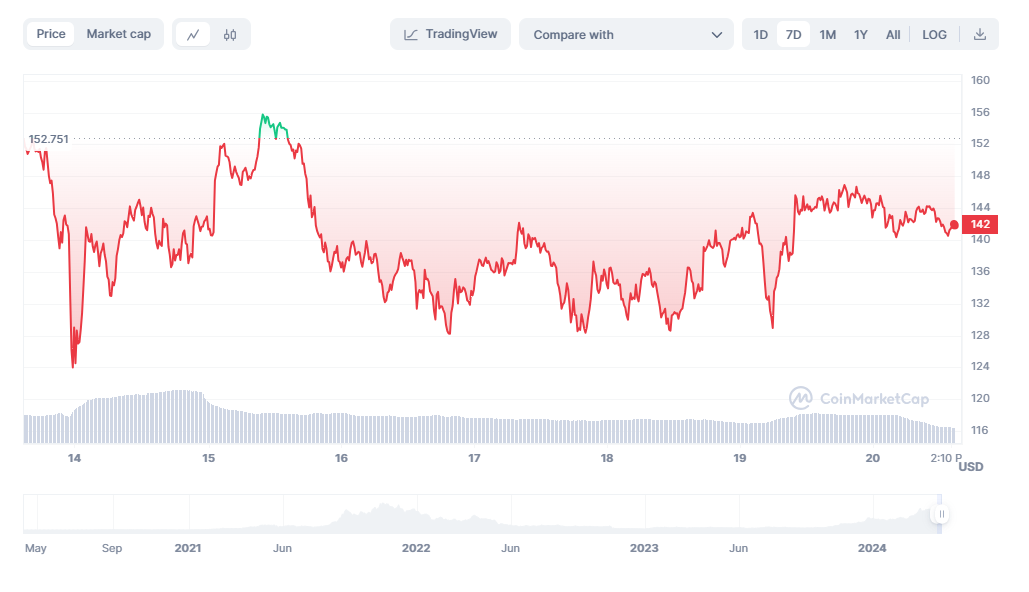Expand Compare with chevron arrow

coord(716,34)
